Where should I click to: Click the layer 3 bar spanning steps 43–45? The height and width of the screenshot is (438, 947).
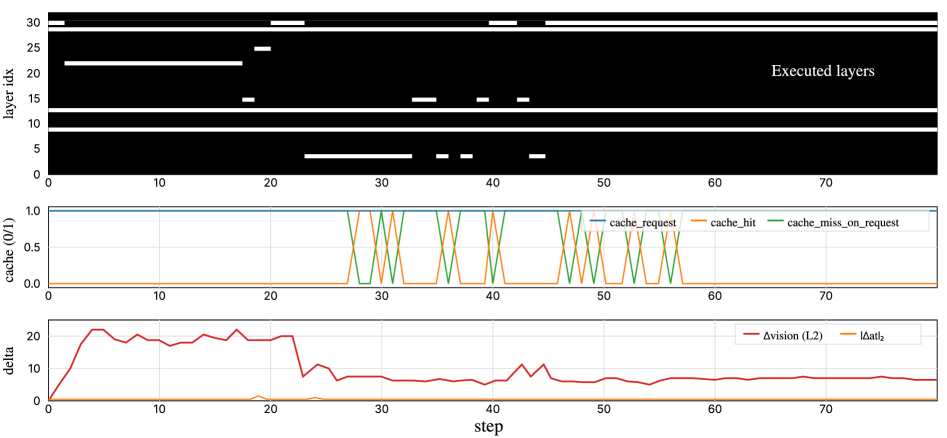click(537, 156)
